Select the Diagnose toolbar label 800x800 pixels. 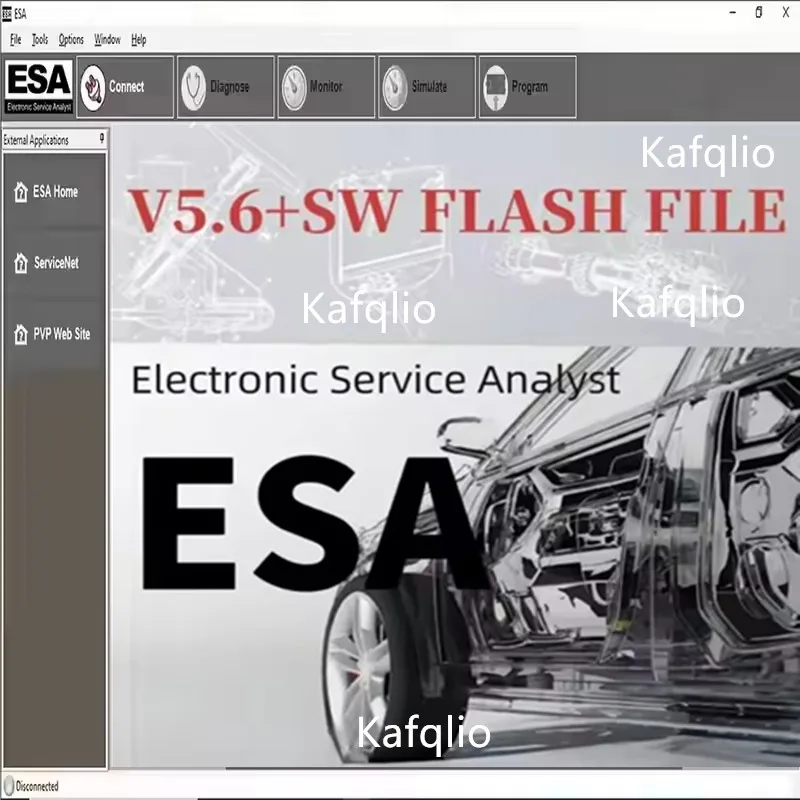pos(230,87)
